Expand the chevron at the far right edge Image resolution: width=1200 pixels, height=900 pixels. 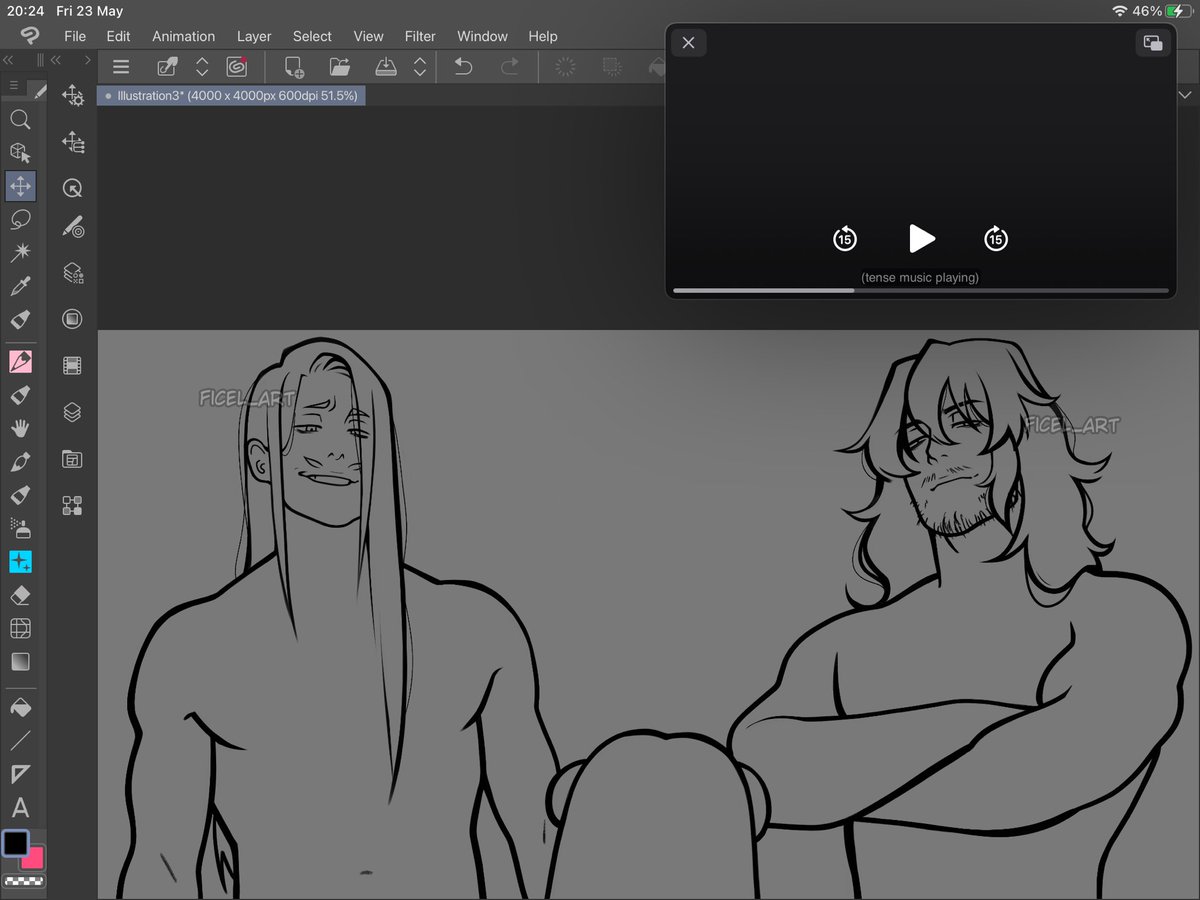click(1184, 95)
